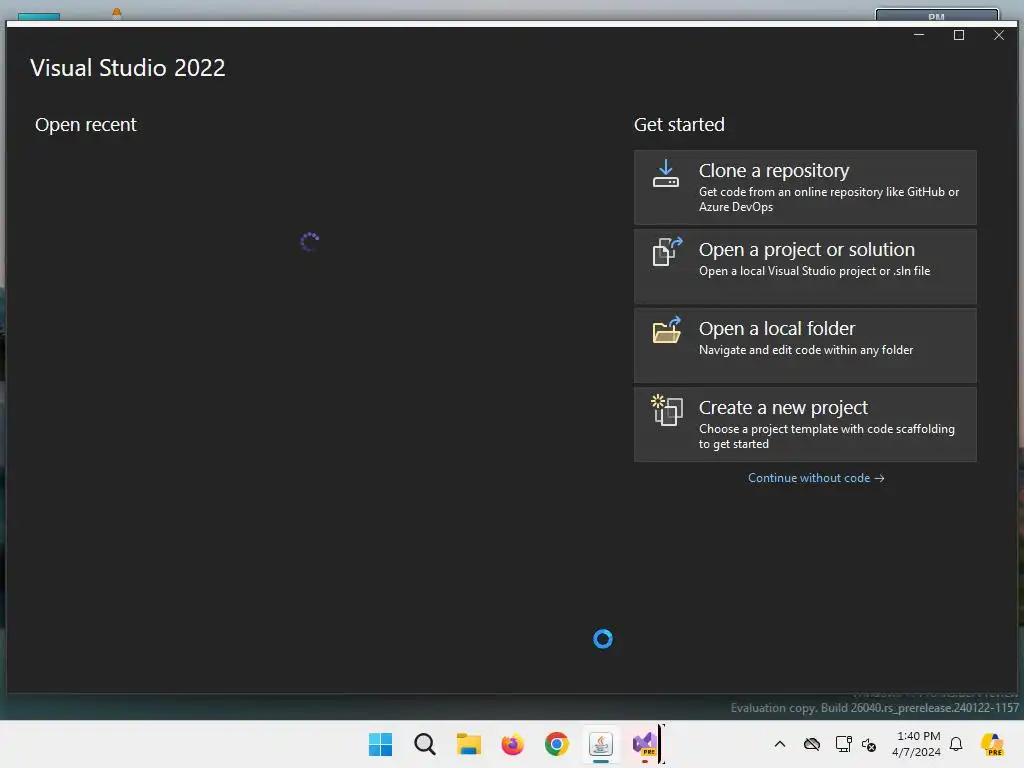The width and height of the screenshot is (1024, 768).
Task: Follow the Continue without code link
Action: coord(816,478)
